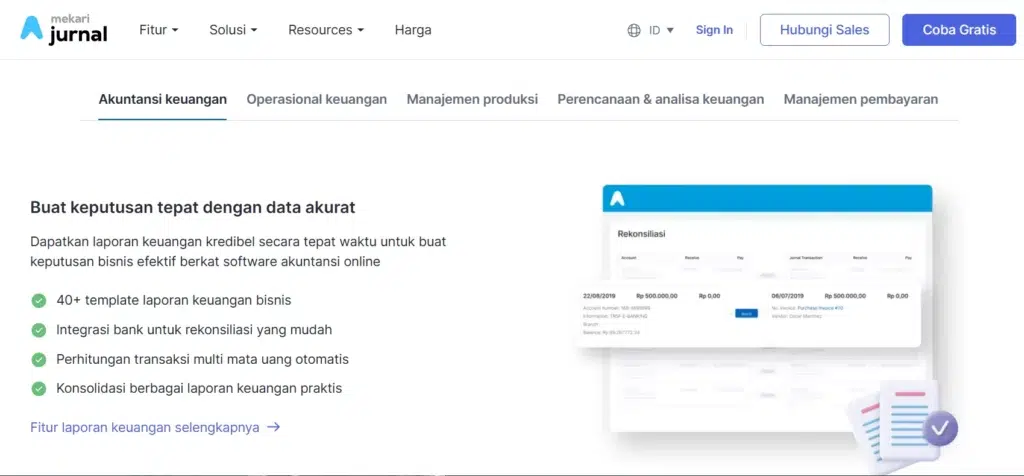1024x476 pixels.
Task: Click green check beside 40+ template laporan
Action: tap(39, 300)
